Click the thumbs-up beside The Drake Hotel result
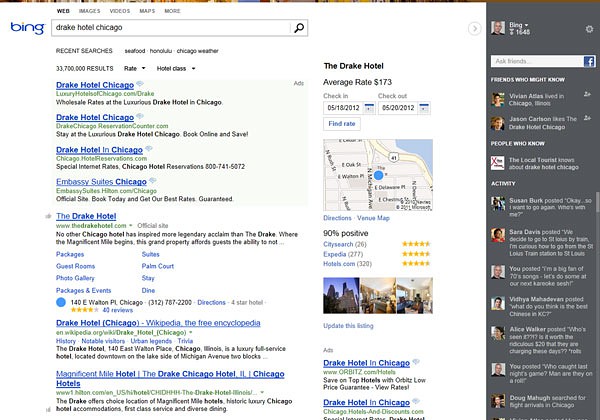600x420 pixels. (x=48, y=216)
